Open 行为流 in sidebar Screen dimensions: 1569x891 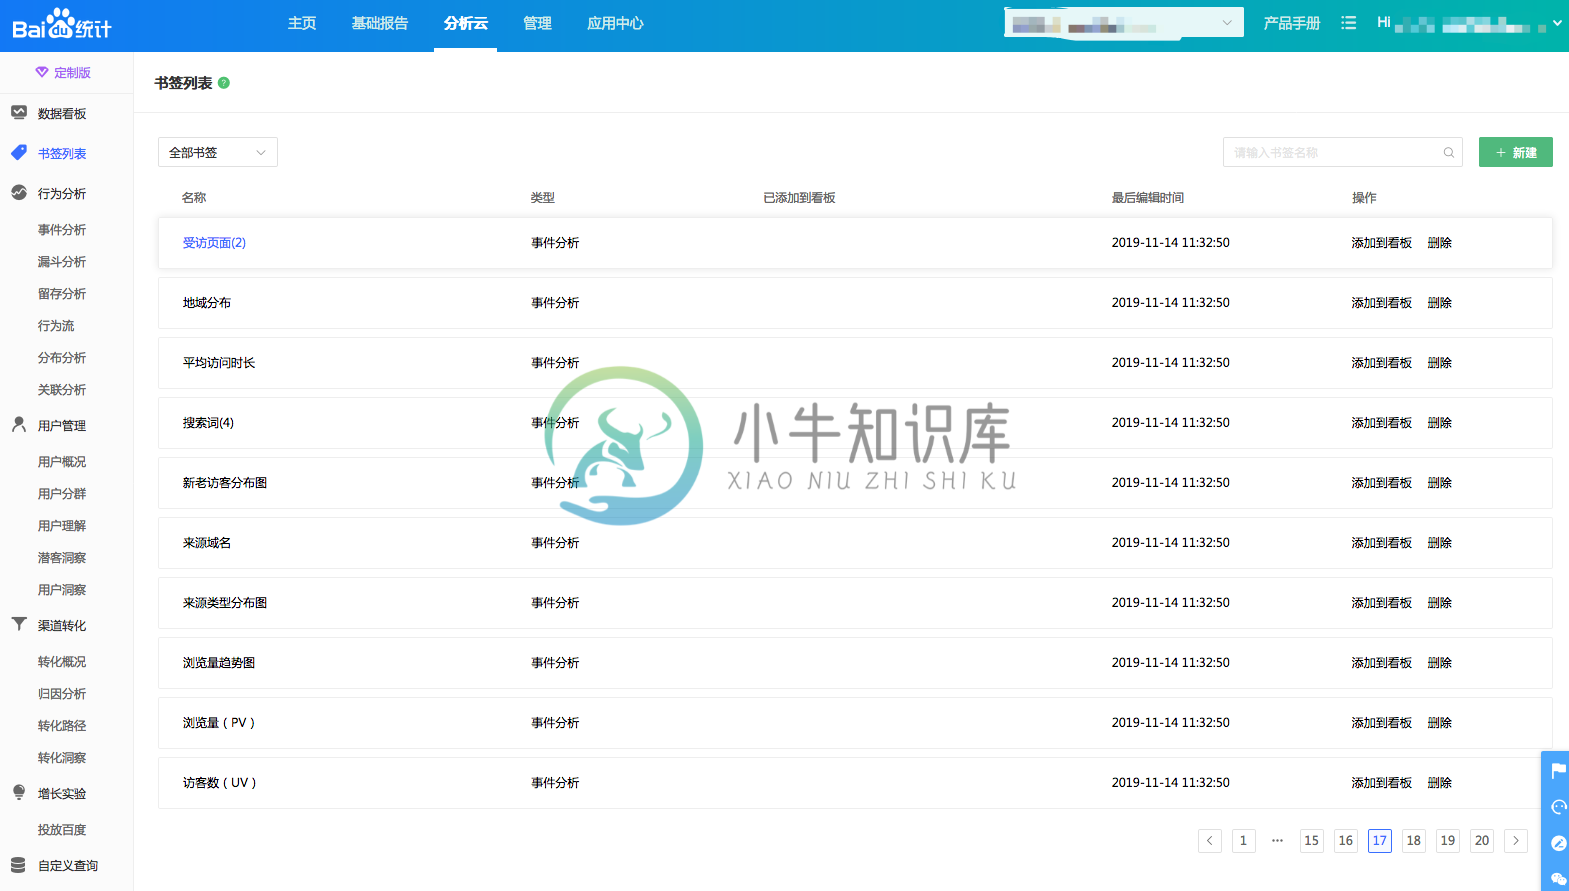(x=56, y=326)
